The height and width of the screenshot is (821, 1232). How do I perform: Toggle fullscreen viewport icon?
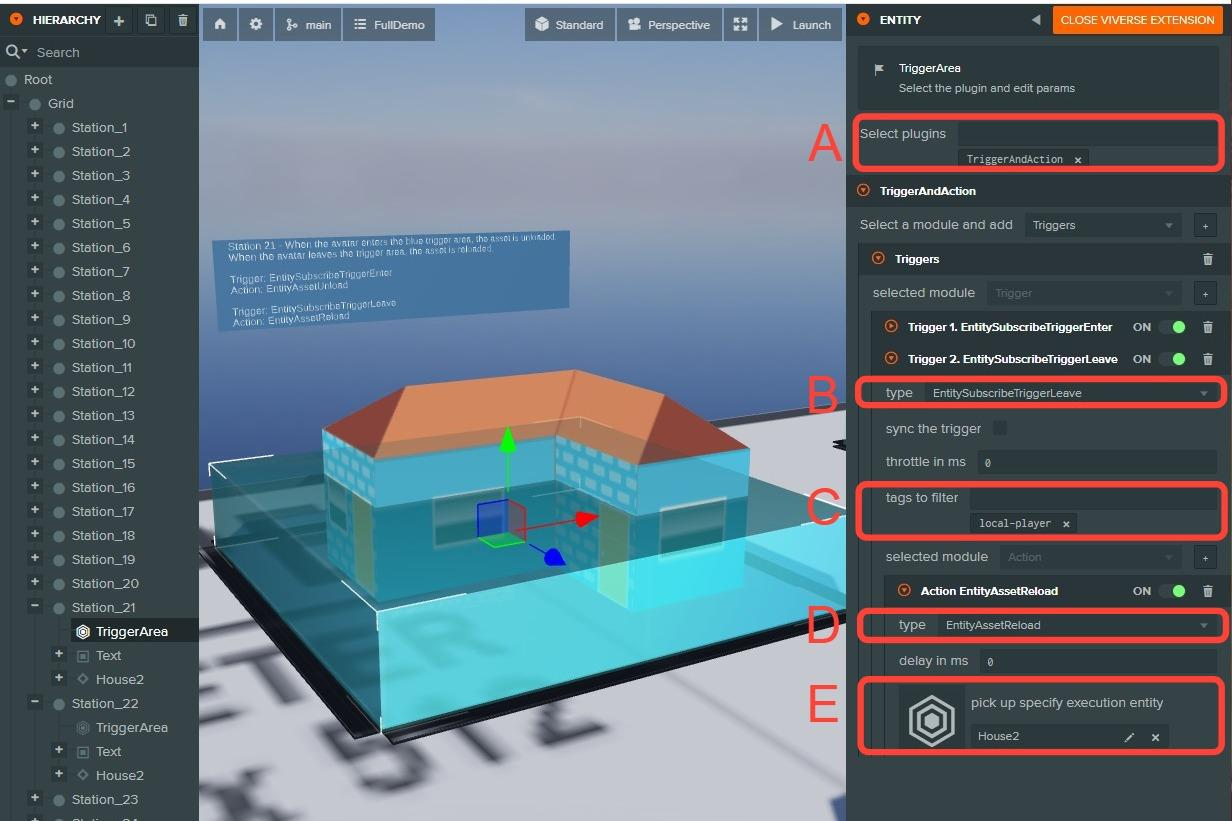(x=739, y=25)
